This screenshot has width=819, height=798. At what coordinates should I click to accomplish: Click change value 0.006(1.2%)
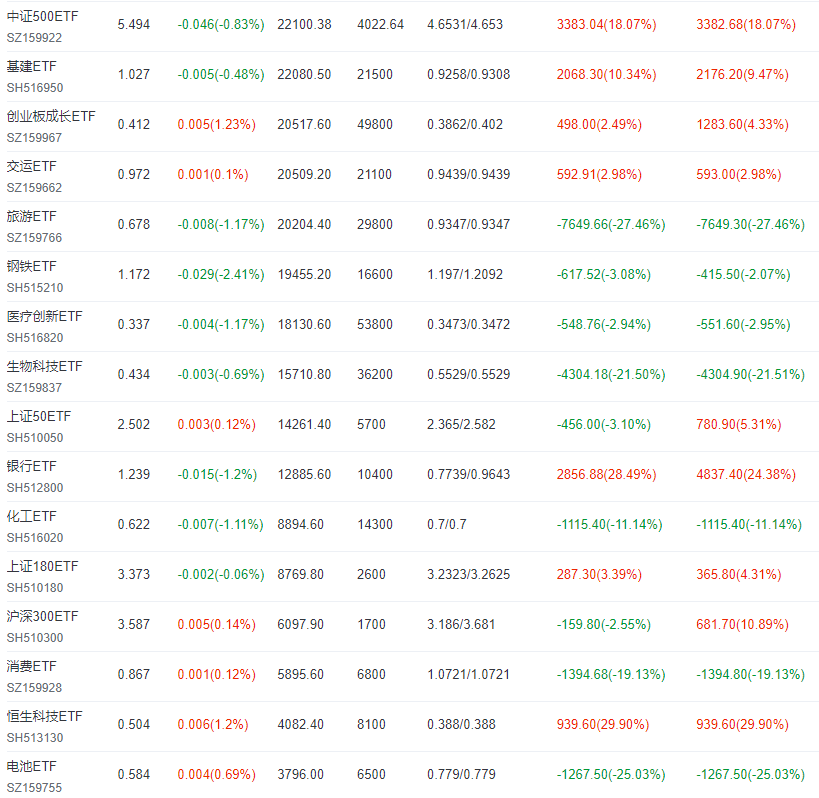point(213,725)
